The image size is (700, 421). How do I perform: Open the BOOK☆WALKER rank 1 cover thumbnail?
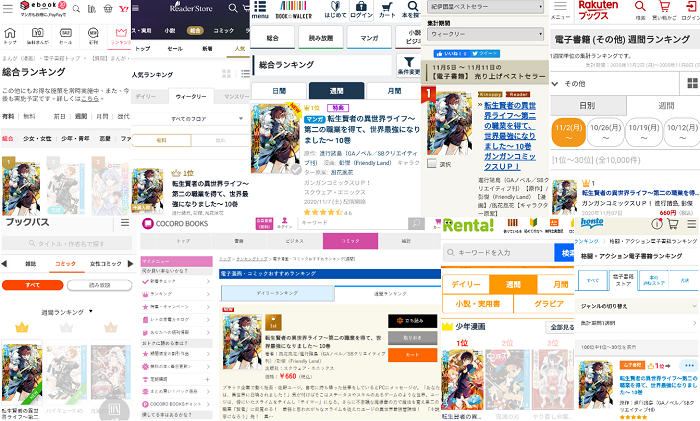(x=275, y=139)
